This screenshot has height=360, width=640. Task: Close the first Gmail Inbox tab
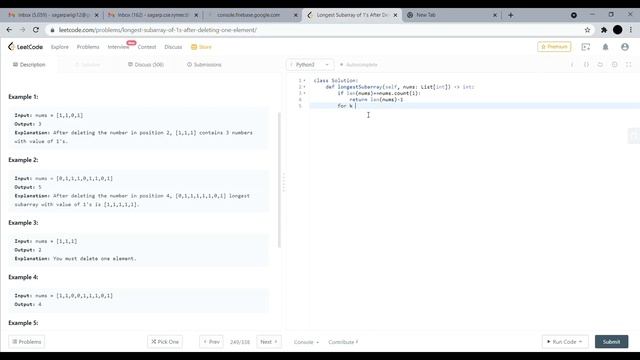tap(97, 15)
